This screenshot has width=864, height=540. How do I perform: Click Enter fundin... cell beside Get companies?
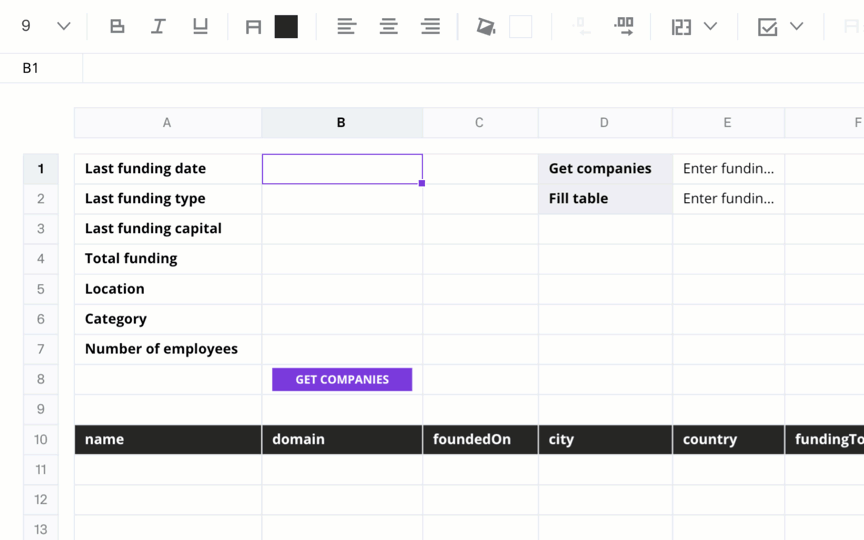pos(728,169)
